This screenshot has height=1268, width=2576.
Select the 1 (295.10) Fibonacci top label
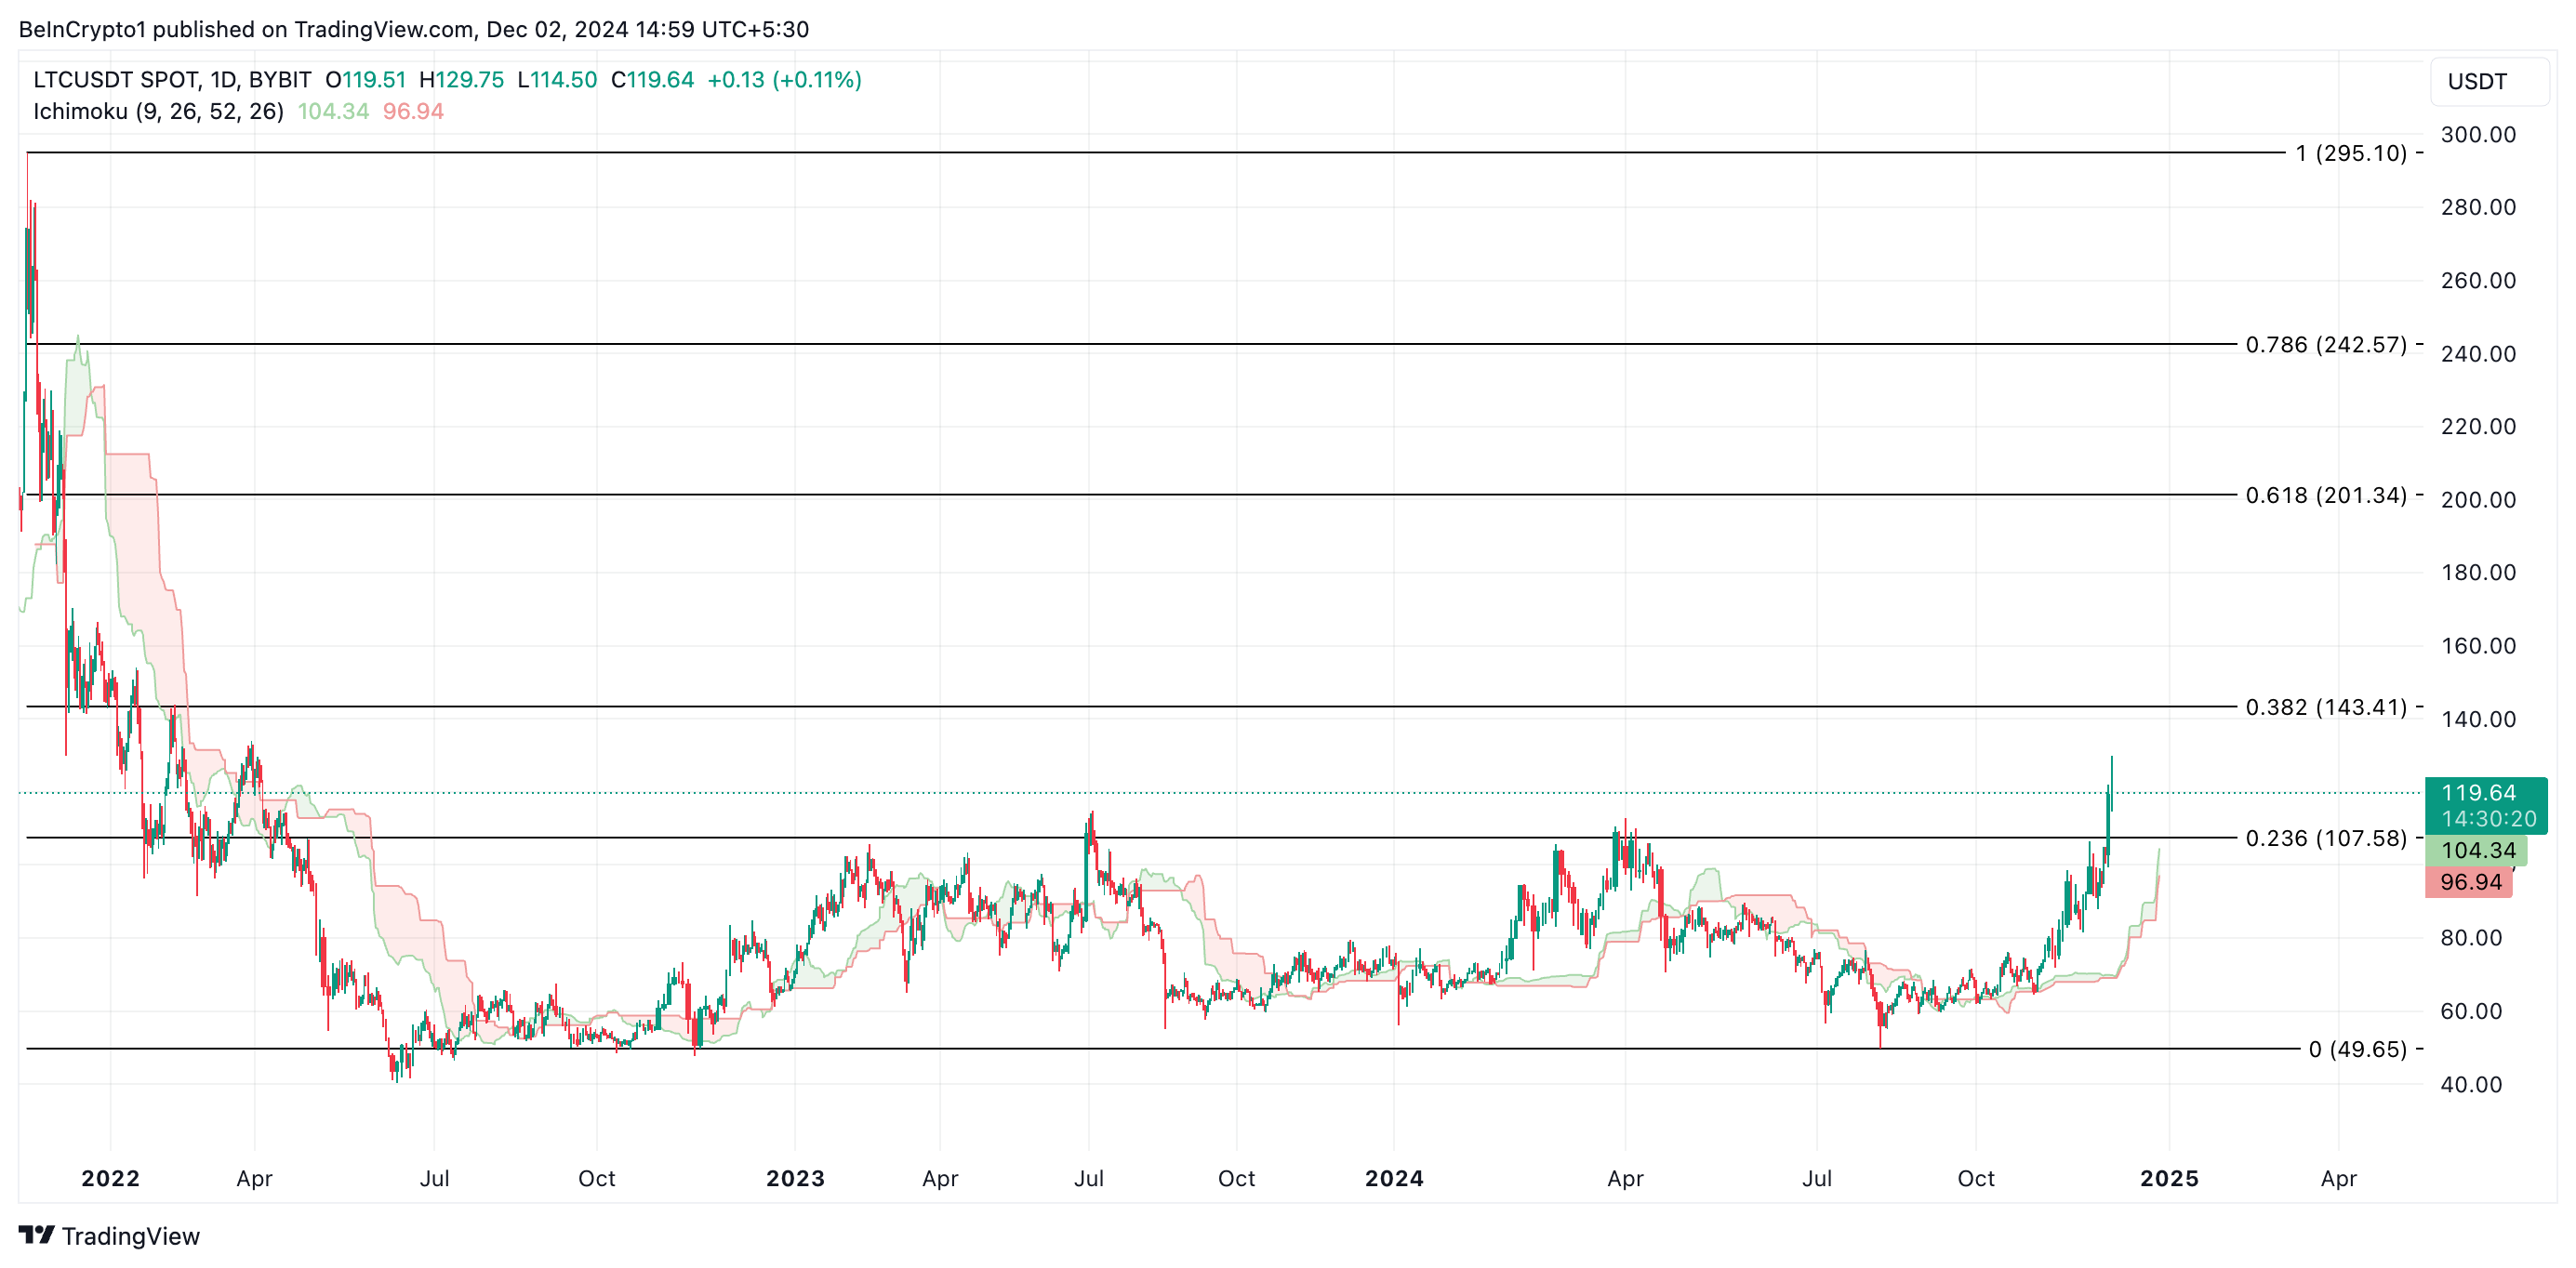(2350, 153)
